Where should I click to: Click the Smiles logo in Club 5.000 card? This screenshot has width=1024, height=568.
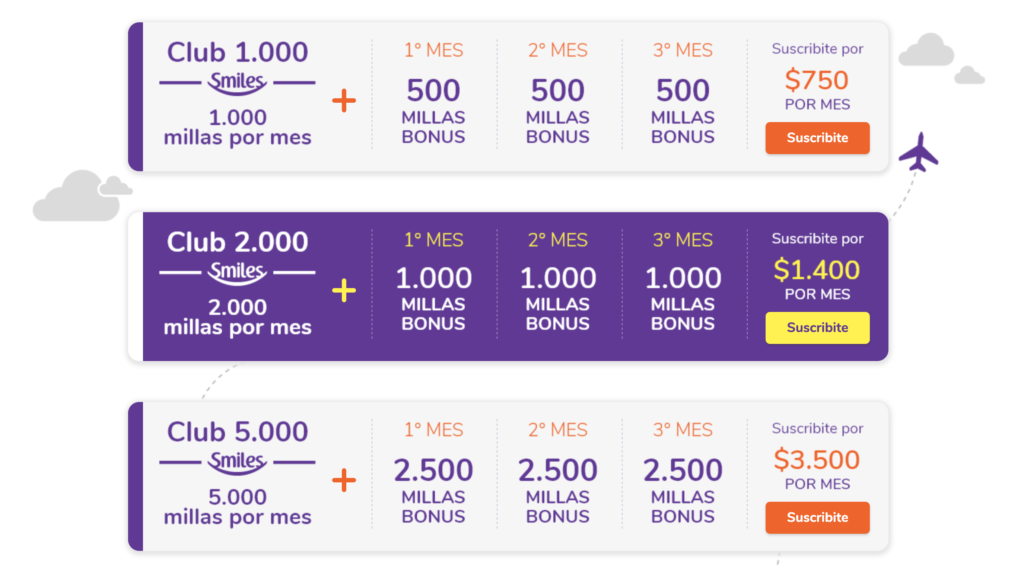click(237, 462)
